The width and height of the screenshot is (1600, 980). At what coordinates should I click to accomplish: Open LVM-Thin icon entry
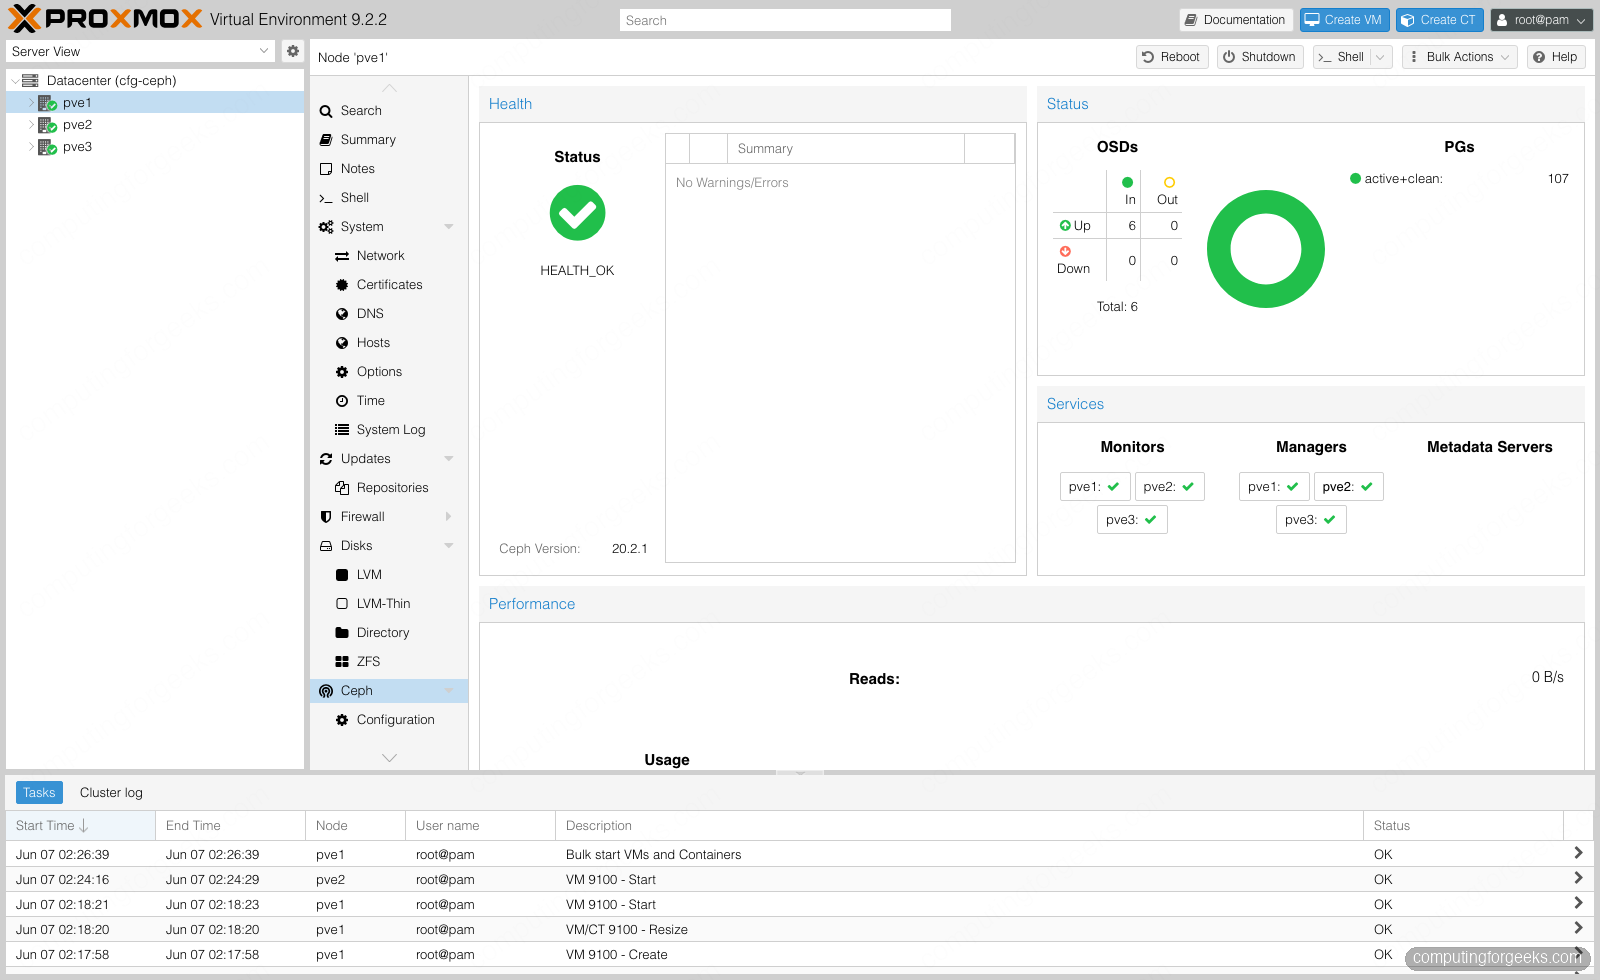tap(342, 604)
